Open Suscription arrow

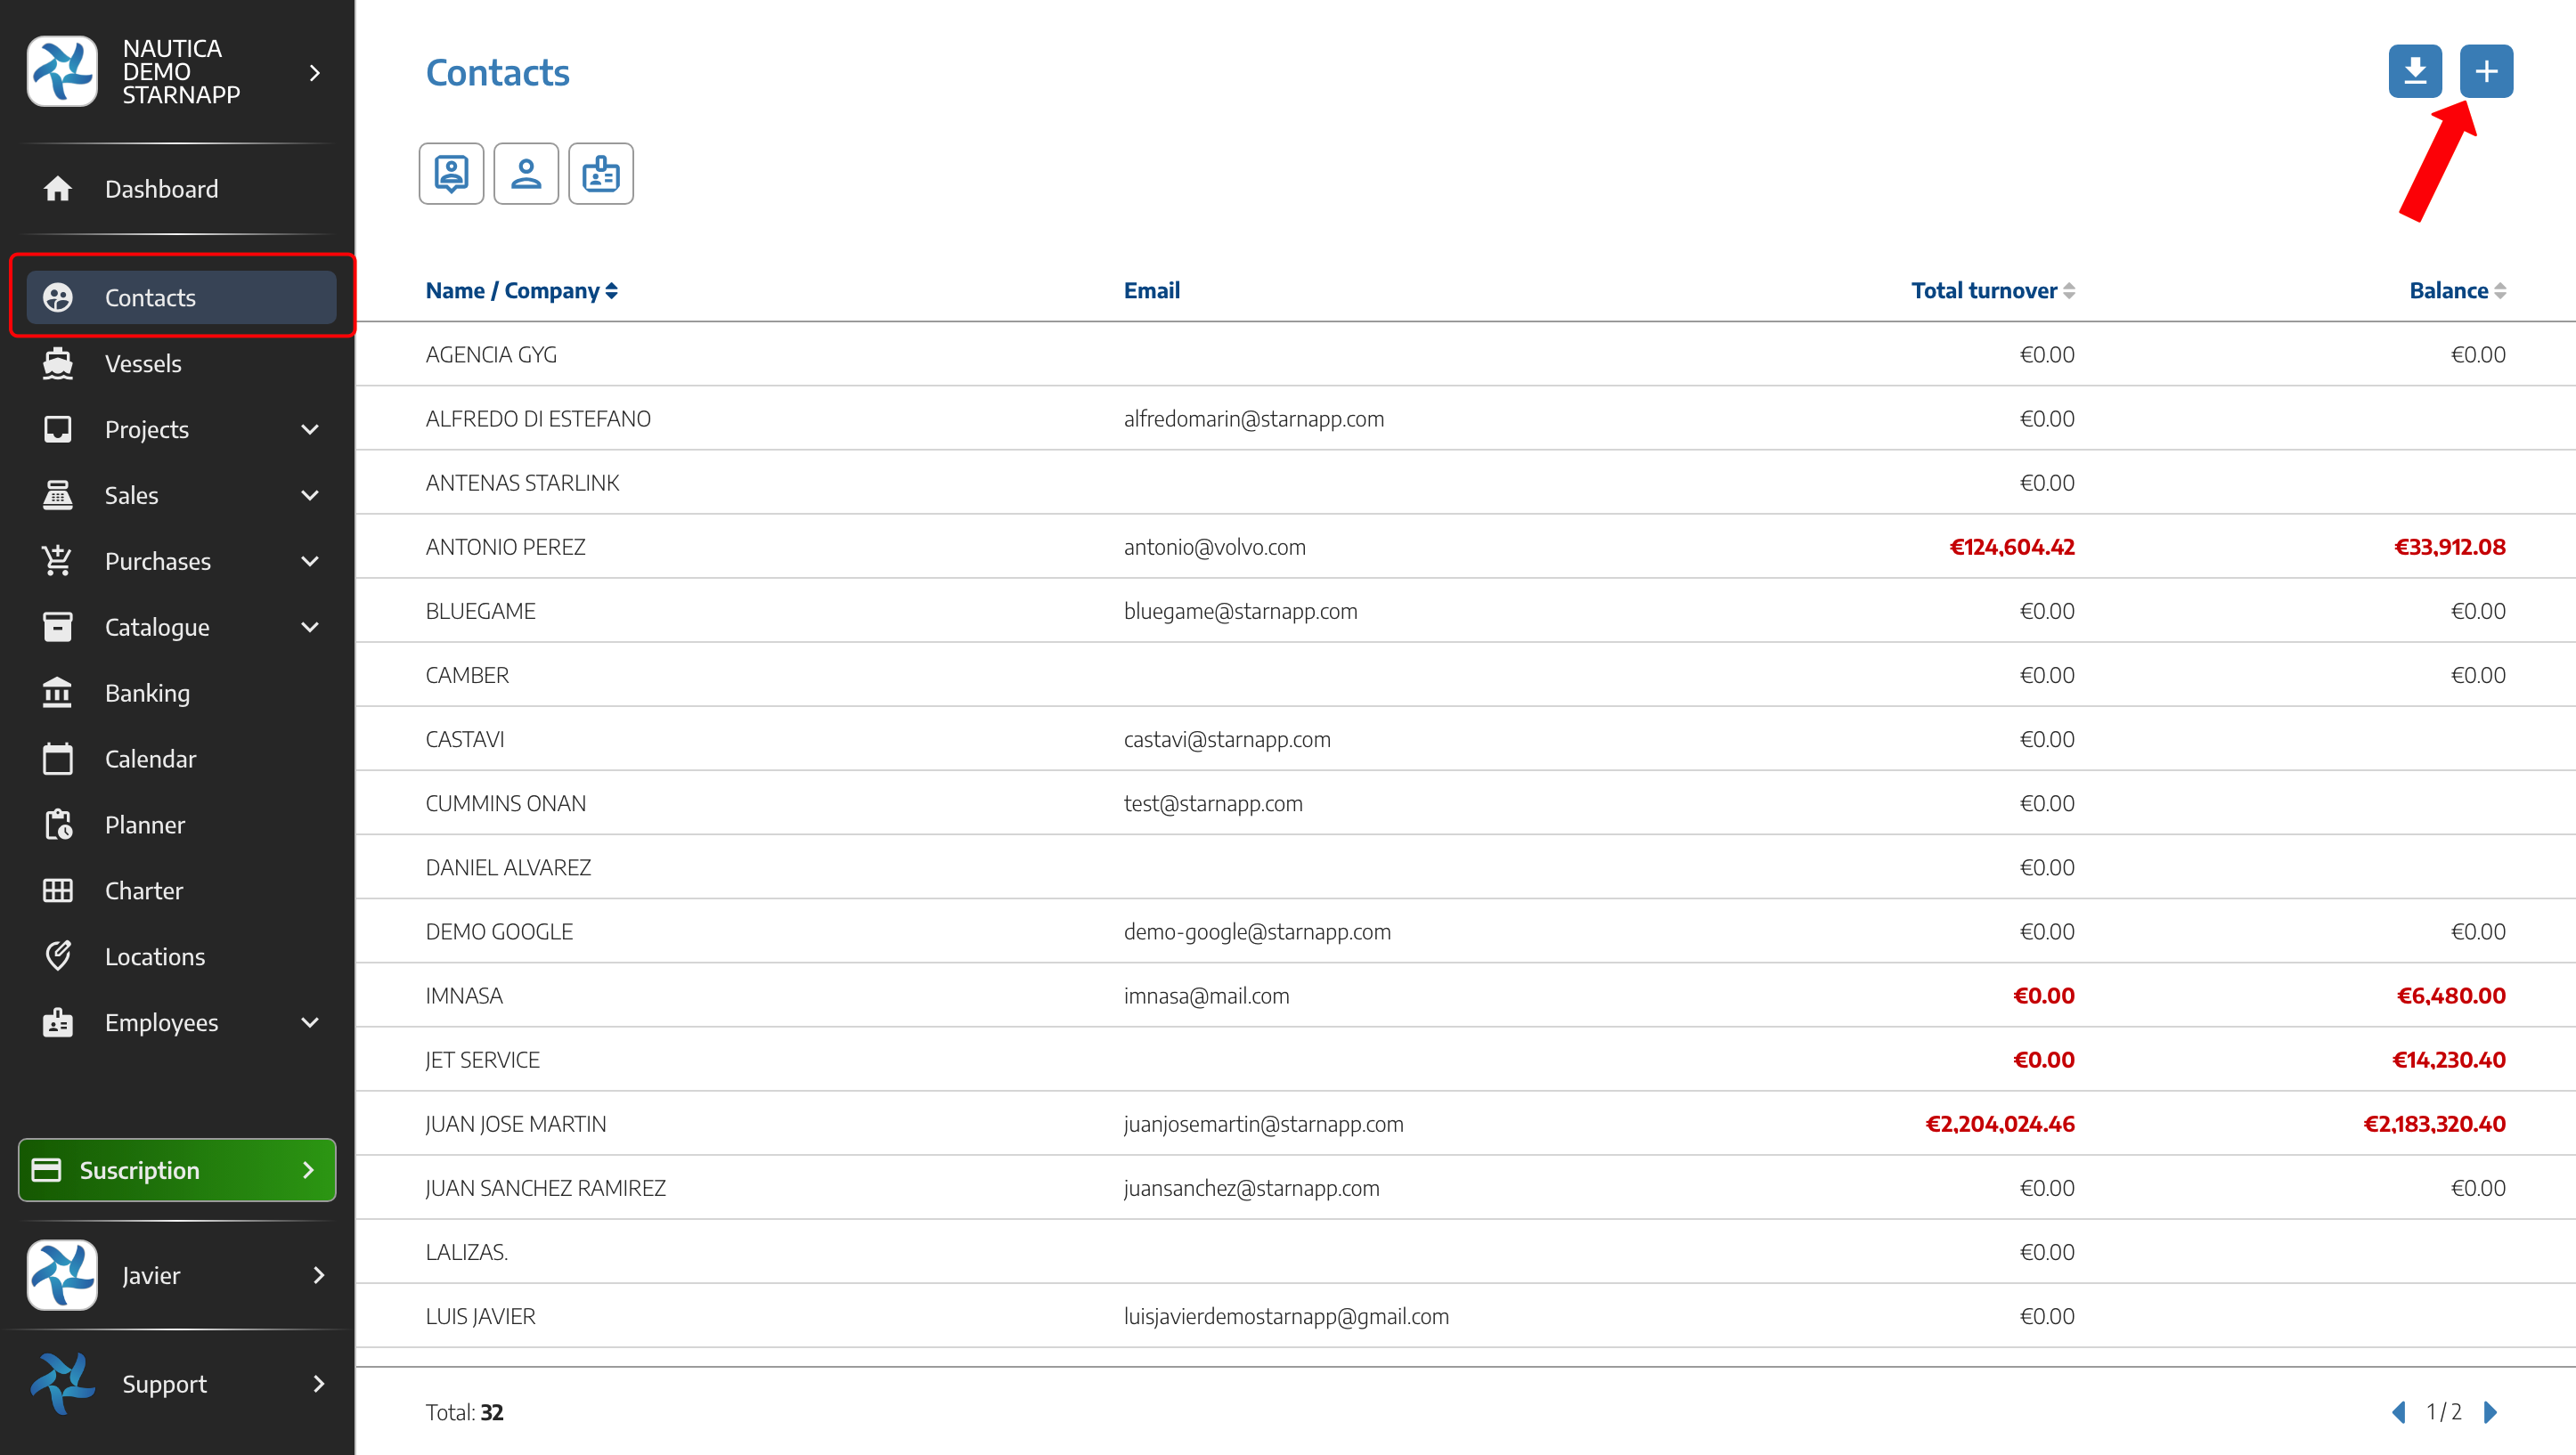[x=308, y=1170]
